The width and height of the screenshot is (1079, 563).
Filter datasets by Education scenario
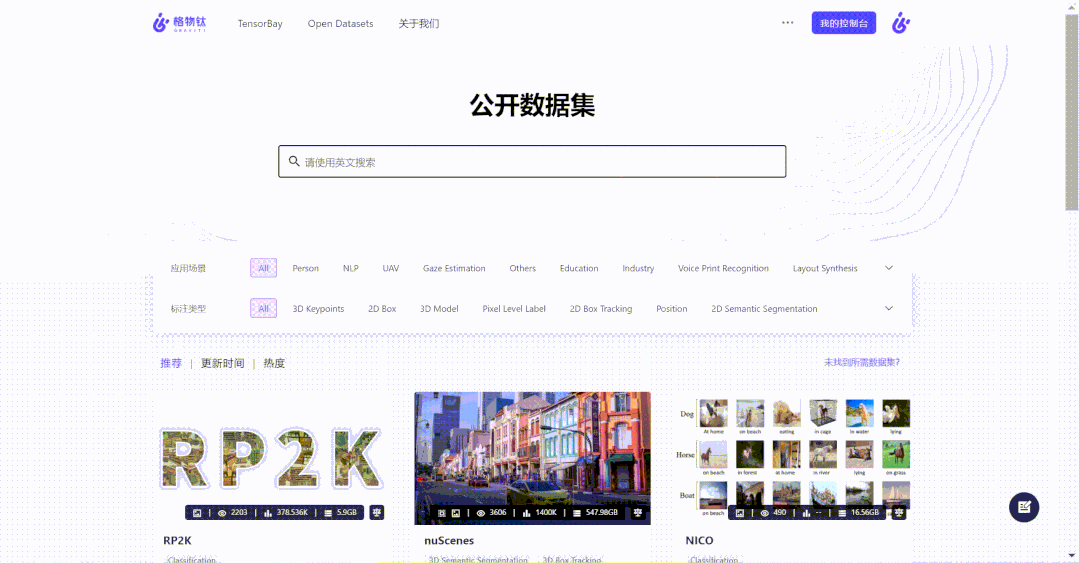(x=579, y=268)
